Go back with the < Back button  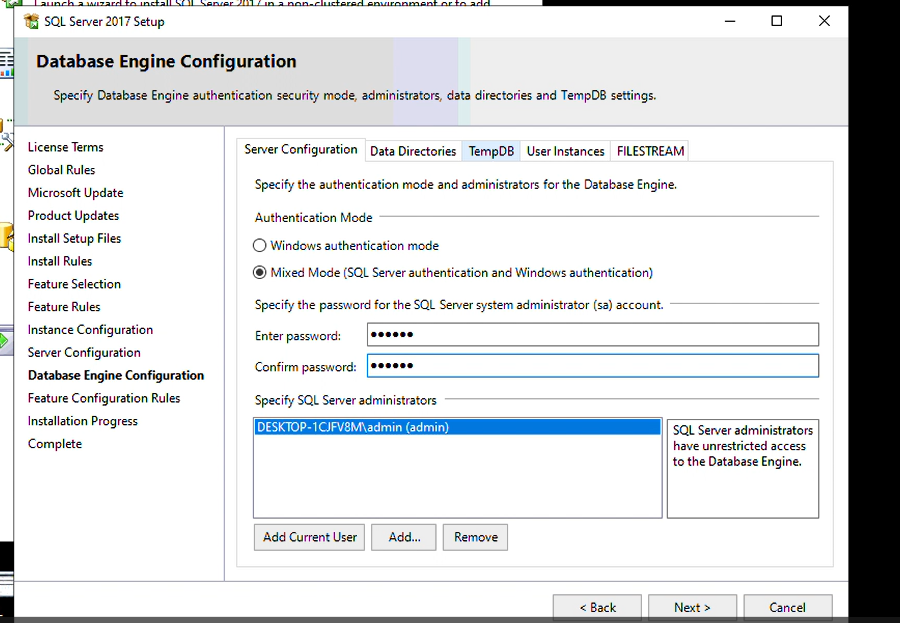[598, 607]
